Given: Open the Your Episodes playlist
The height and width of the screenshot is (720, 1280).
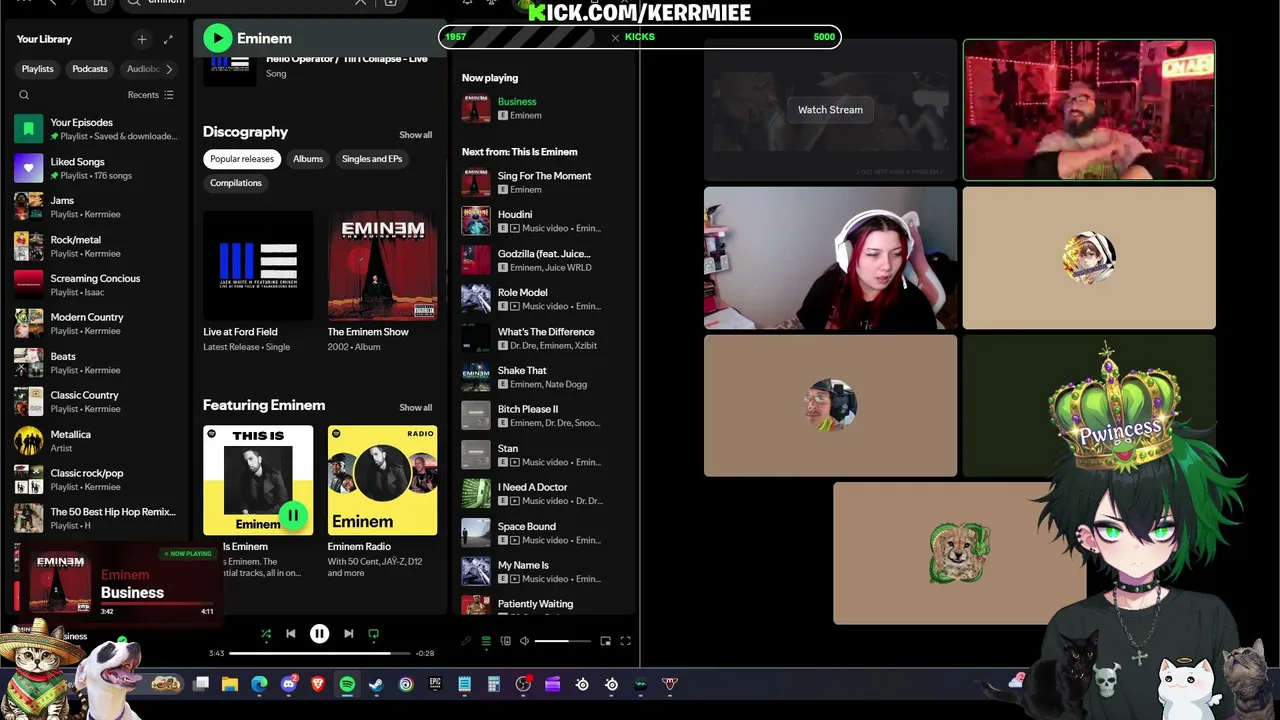Looking at the screenshot, I should coord(96,129).
